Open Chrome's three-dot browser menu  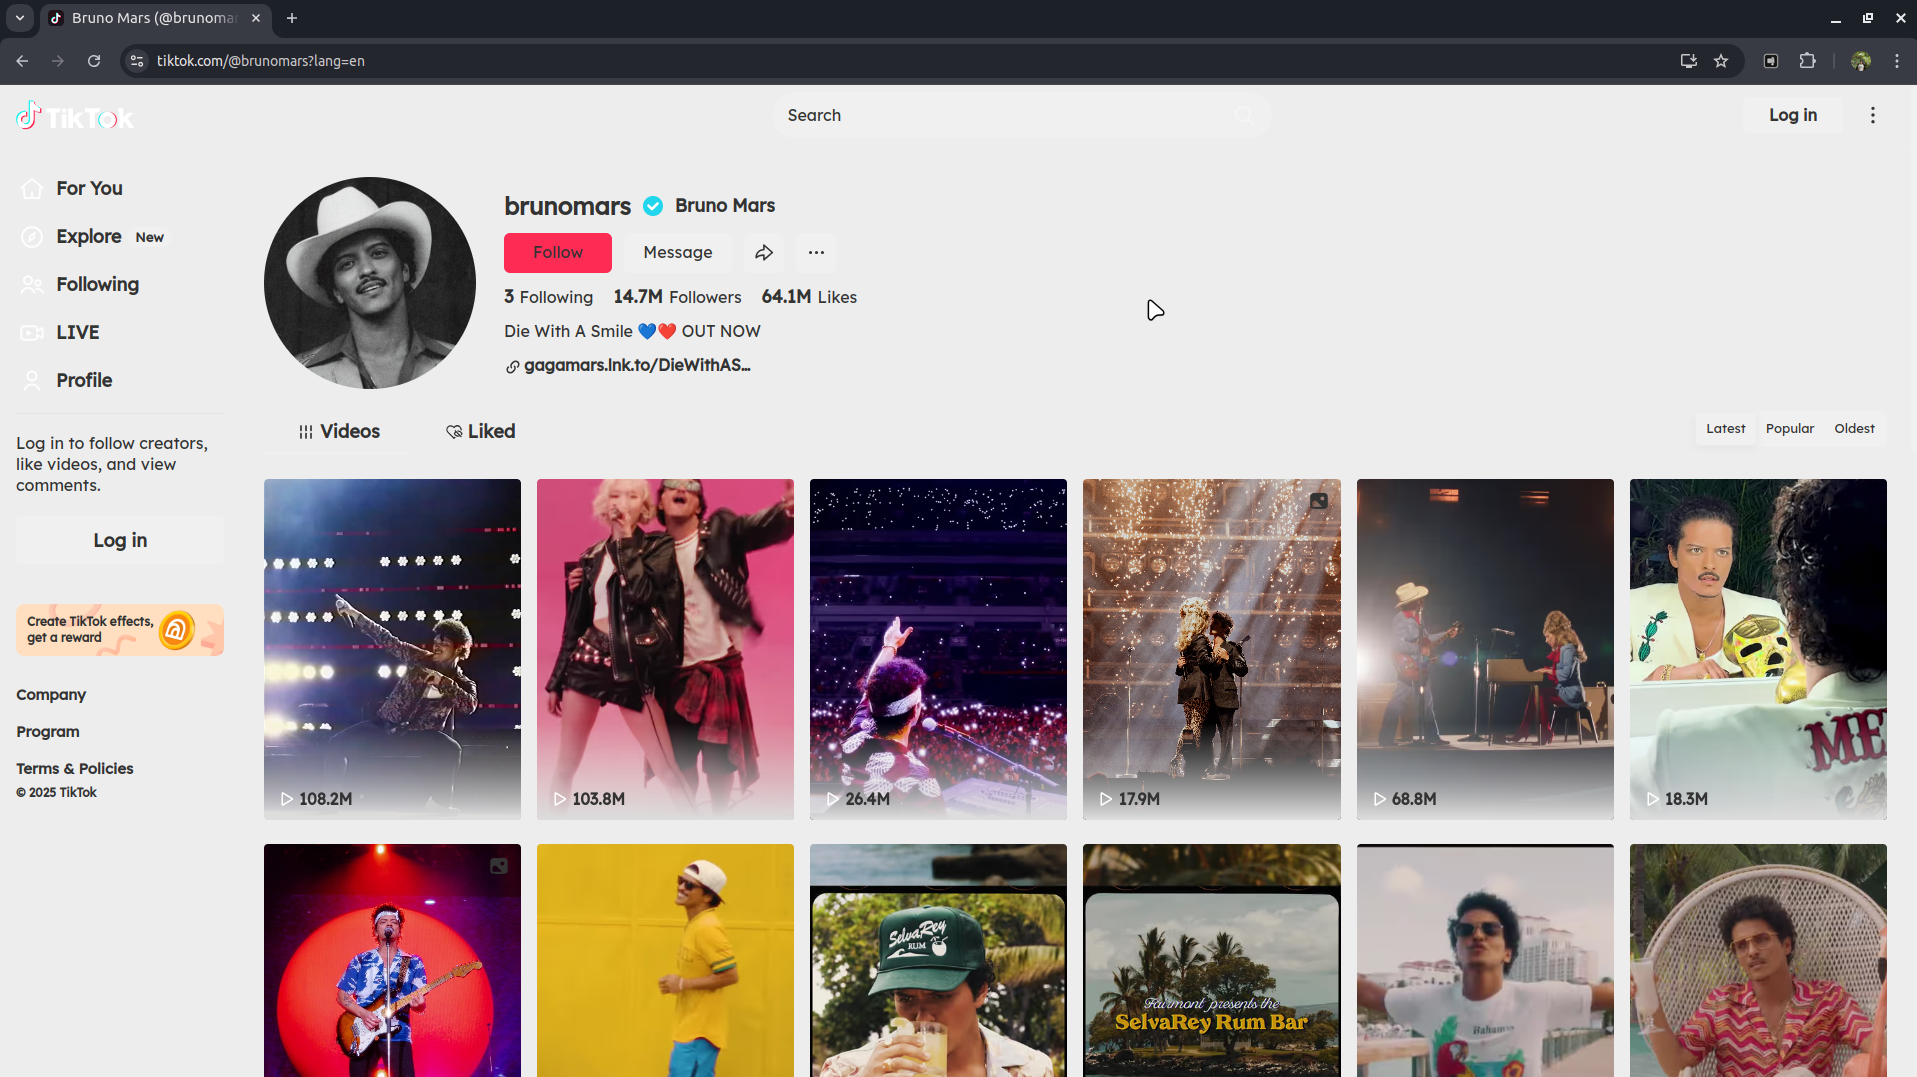click(1897, 61)
